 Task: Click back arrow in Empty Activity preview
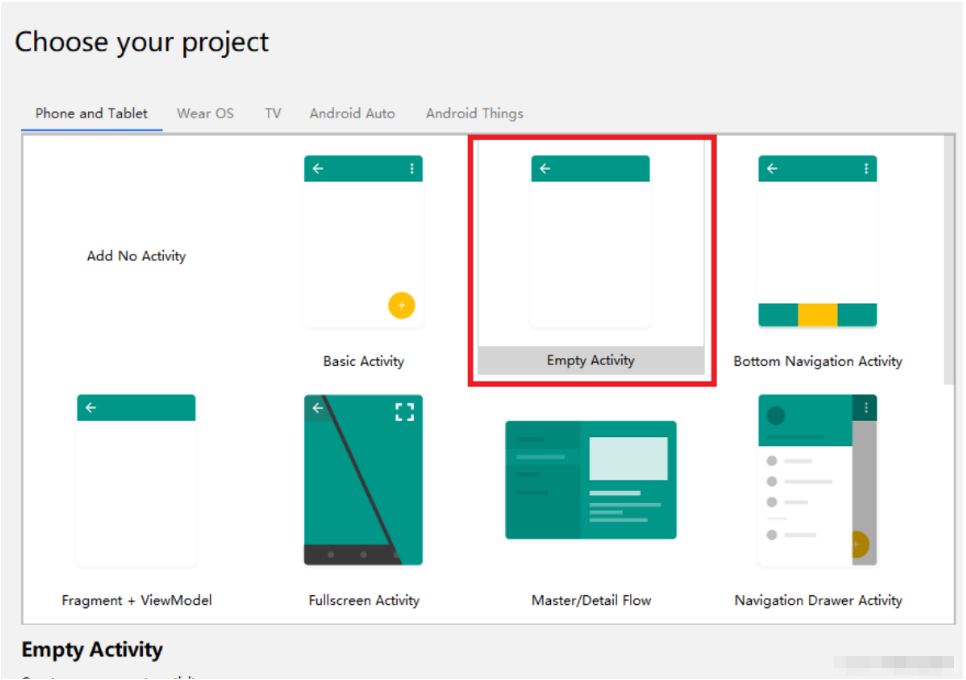click(545, 169)
